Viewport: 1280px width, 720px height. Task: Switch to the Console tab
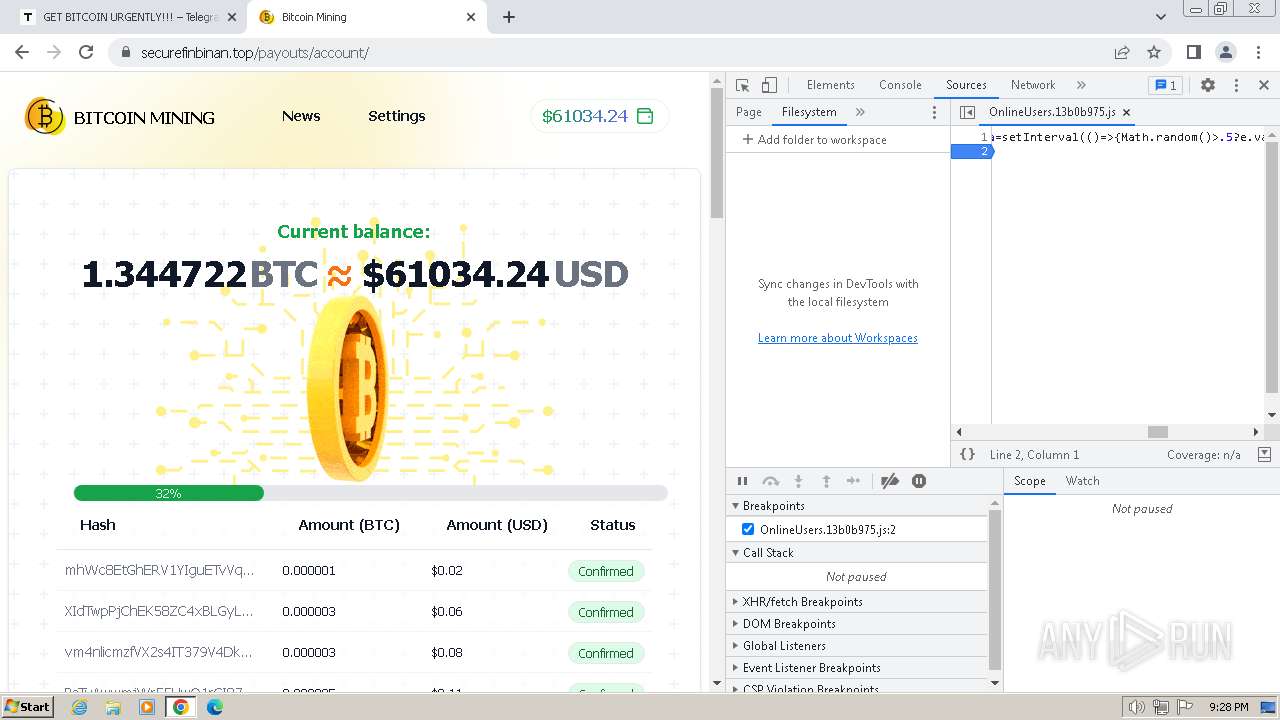(x=900, y=85)
